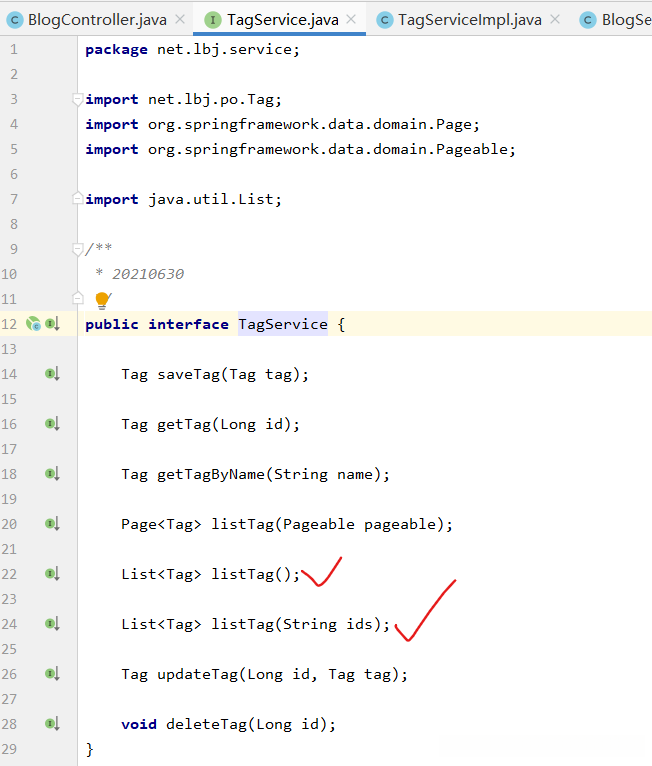Viewport: 652px width, 766px height.
Task: Collapse the Javadoc comment at line 9
Action: [x=77, y=249]
